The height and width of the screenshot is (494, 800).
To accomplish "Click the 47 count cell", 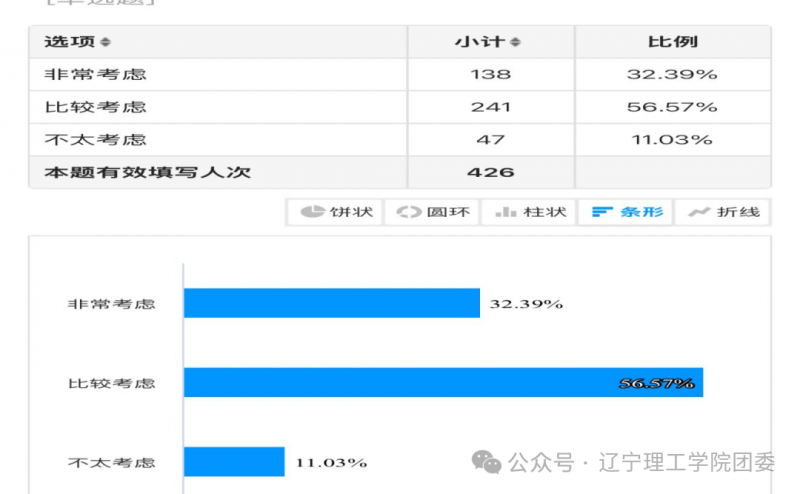I will coord(490,140).
